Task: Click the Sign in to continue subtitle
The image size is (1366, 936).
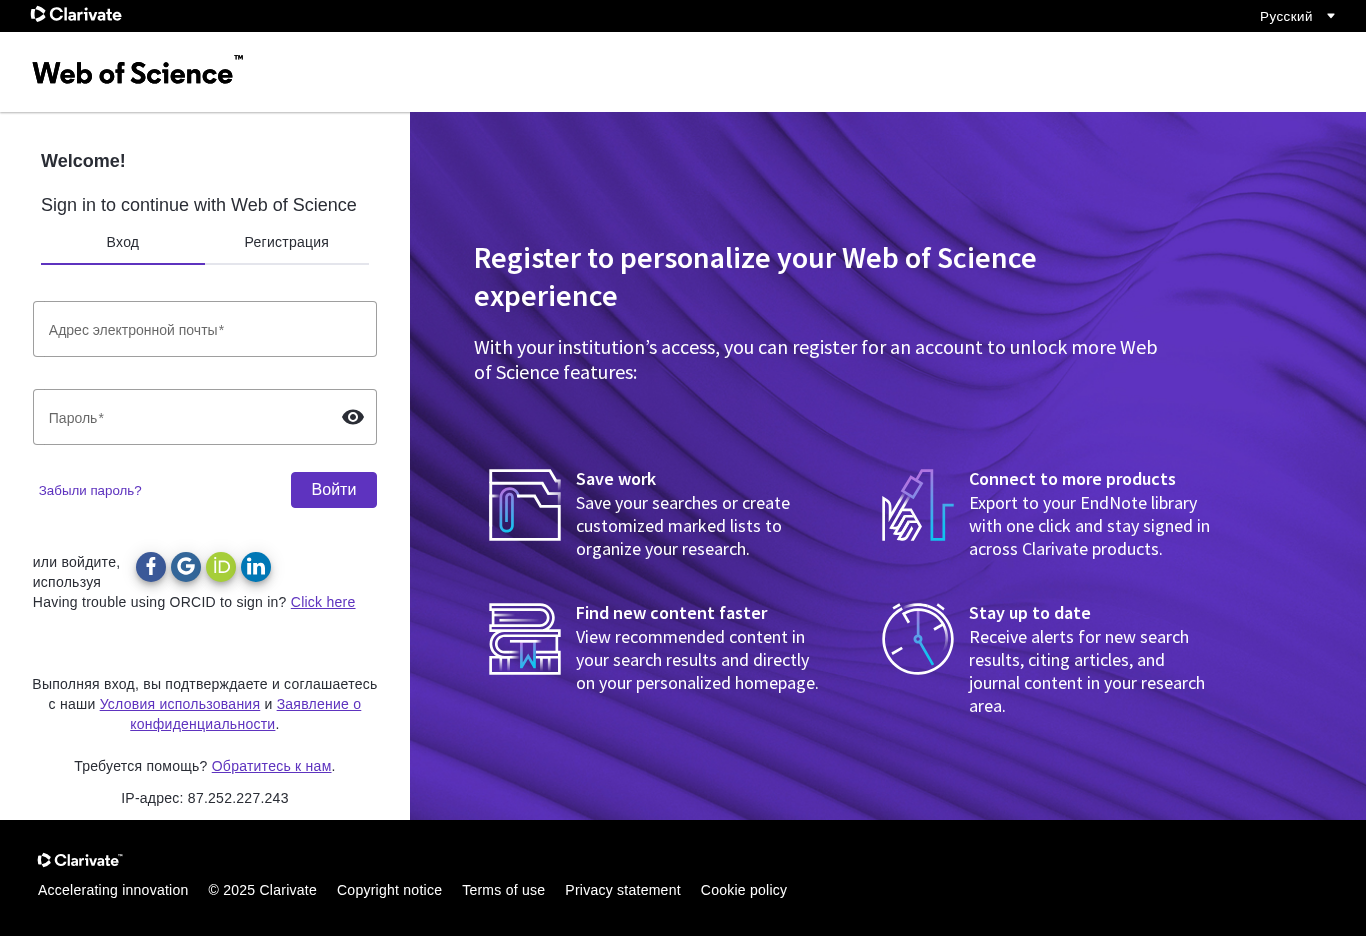Action: tap(199, 205)
